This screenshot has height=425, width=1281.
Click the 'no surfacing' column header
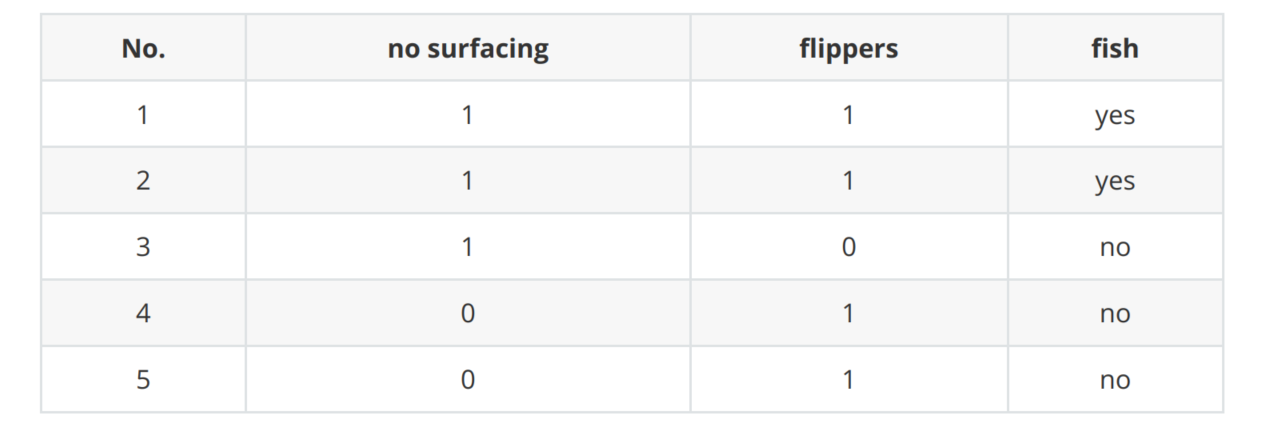tap(468, 48)
